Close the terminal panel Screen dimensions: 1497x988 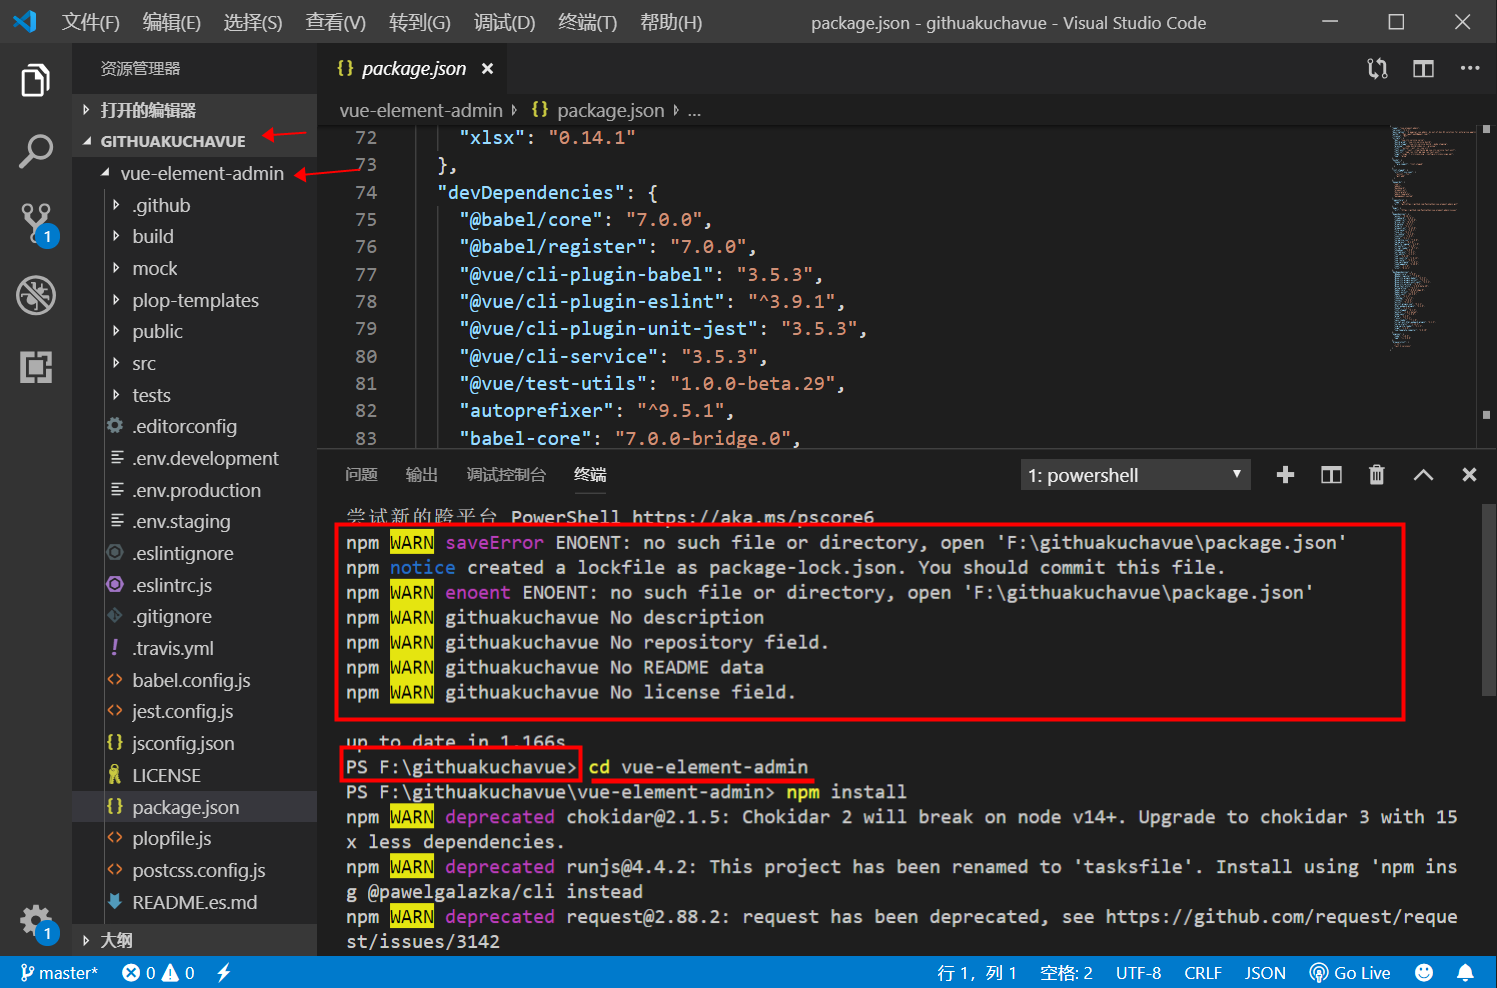[1469, 475]
